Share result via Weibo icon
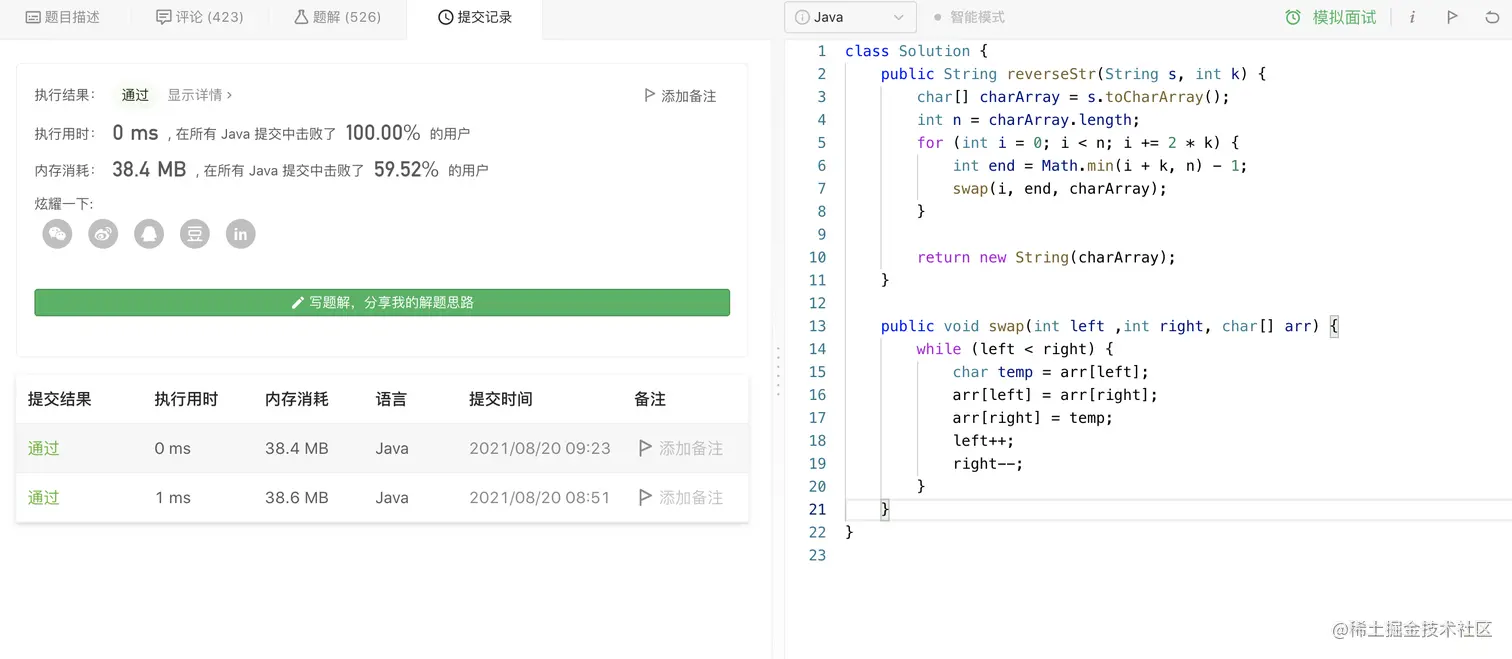This screenshot has width=1512, height=659. click(x=103, y=234)
